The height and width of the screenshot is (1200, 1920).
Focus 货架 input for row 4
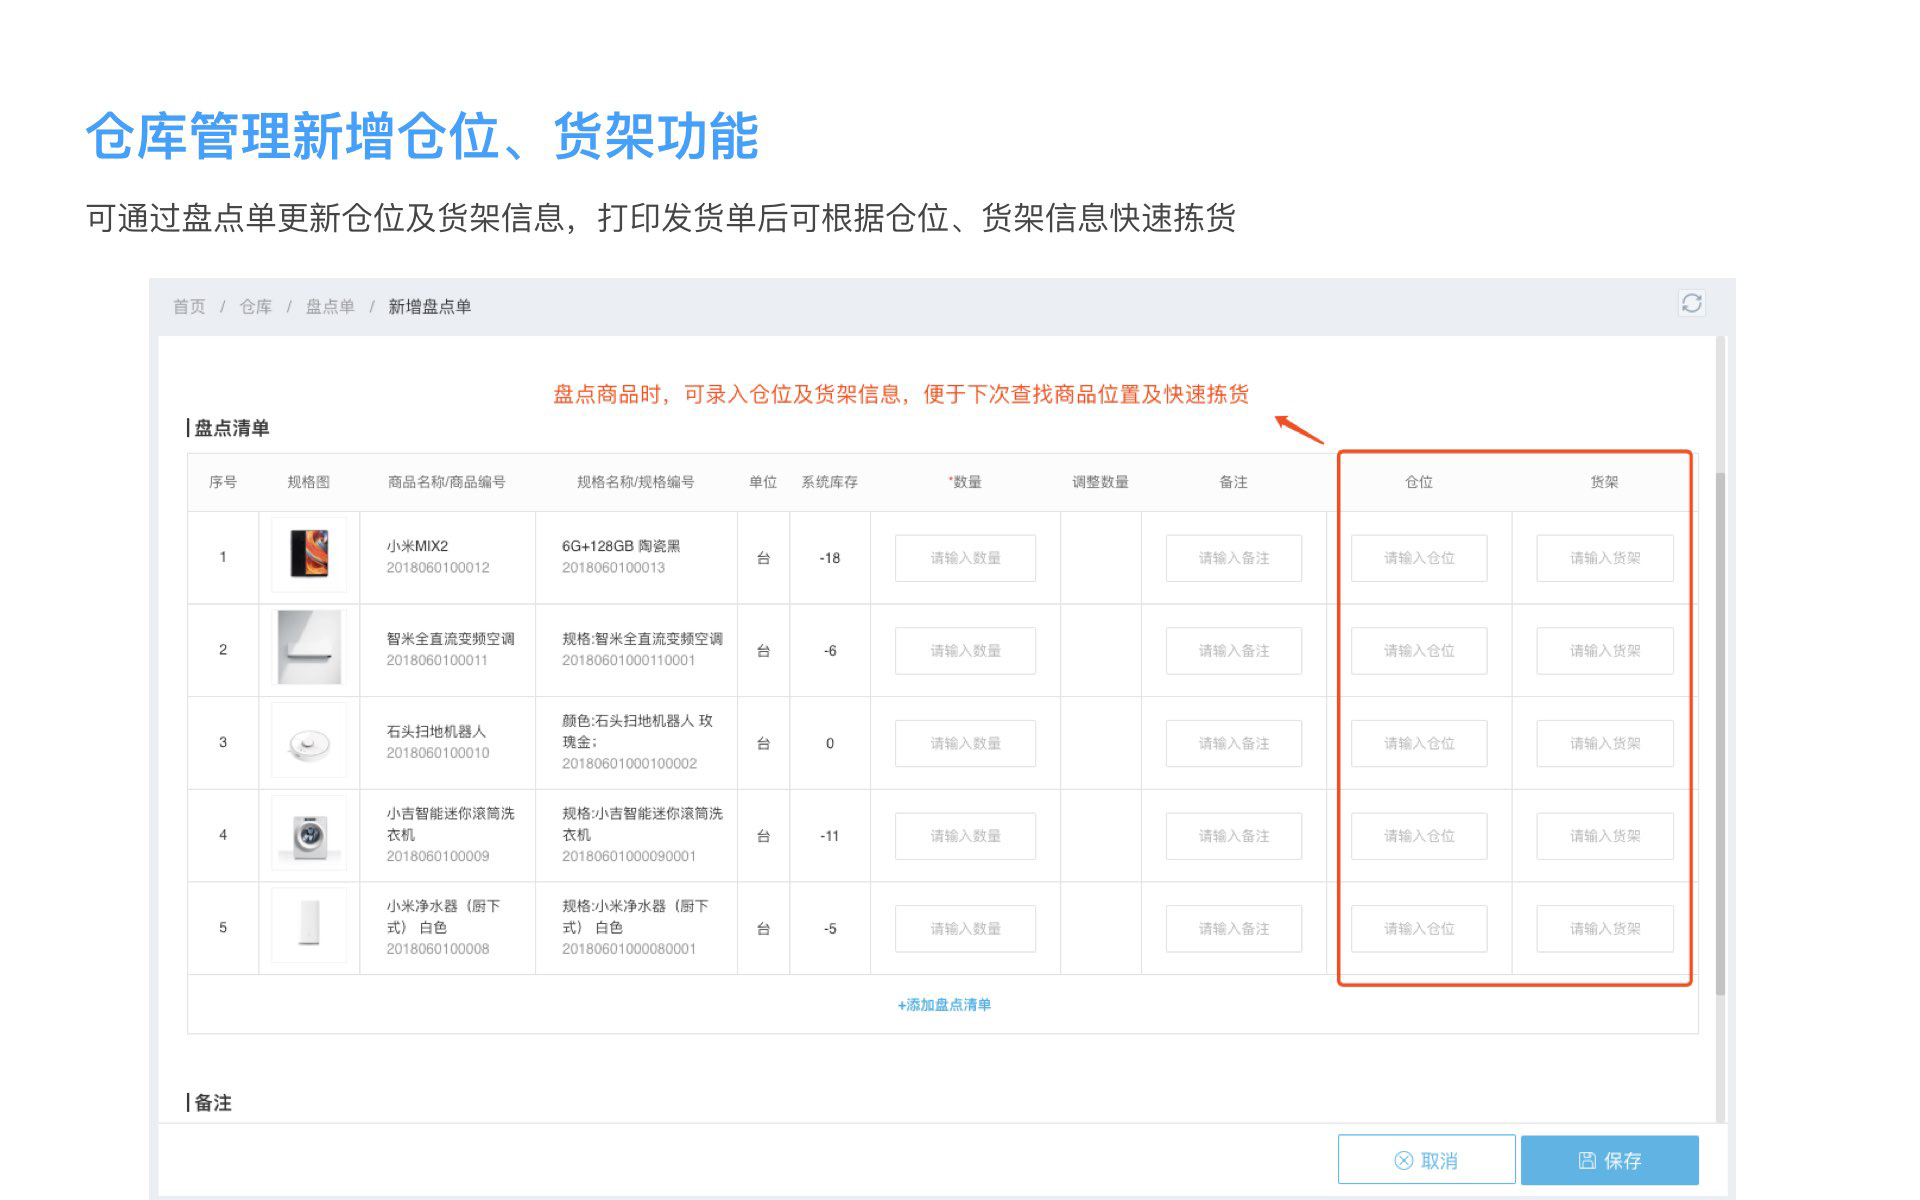1604,836
